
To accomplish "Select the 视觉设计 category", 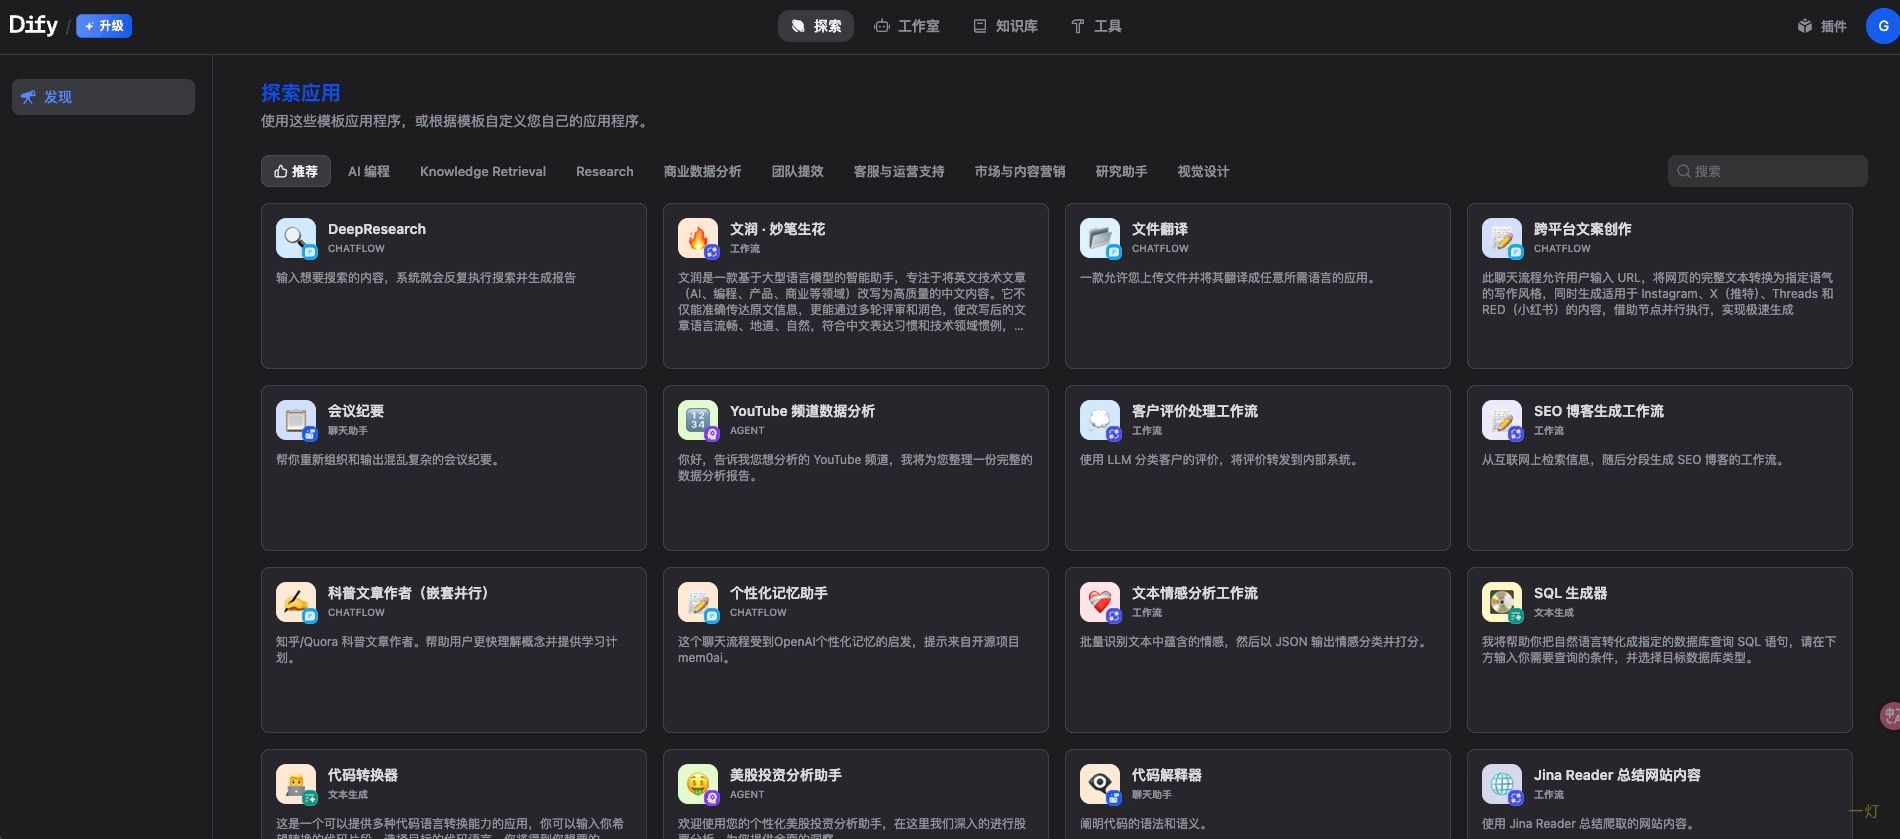I will (1203, 171).
